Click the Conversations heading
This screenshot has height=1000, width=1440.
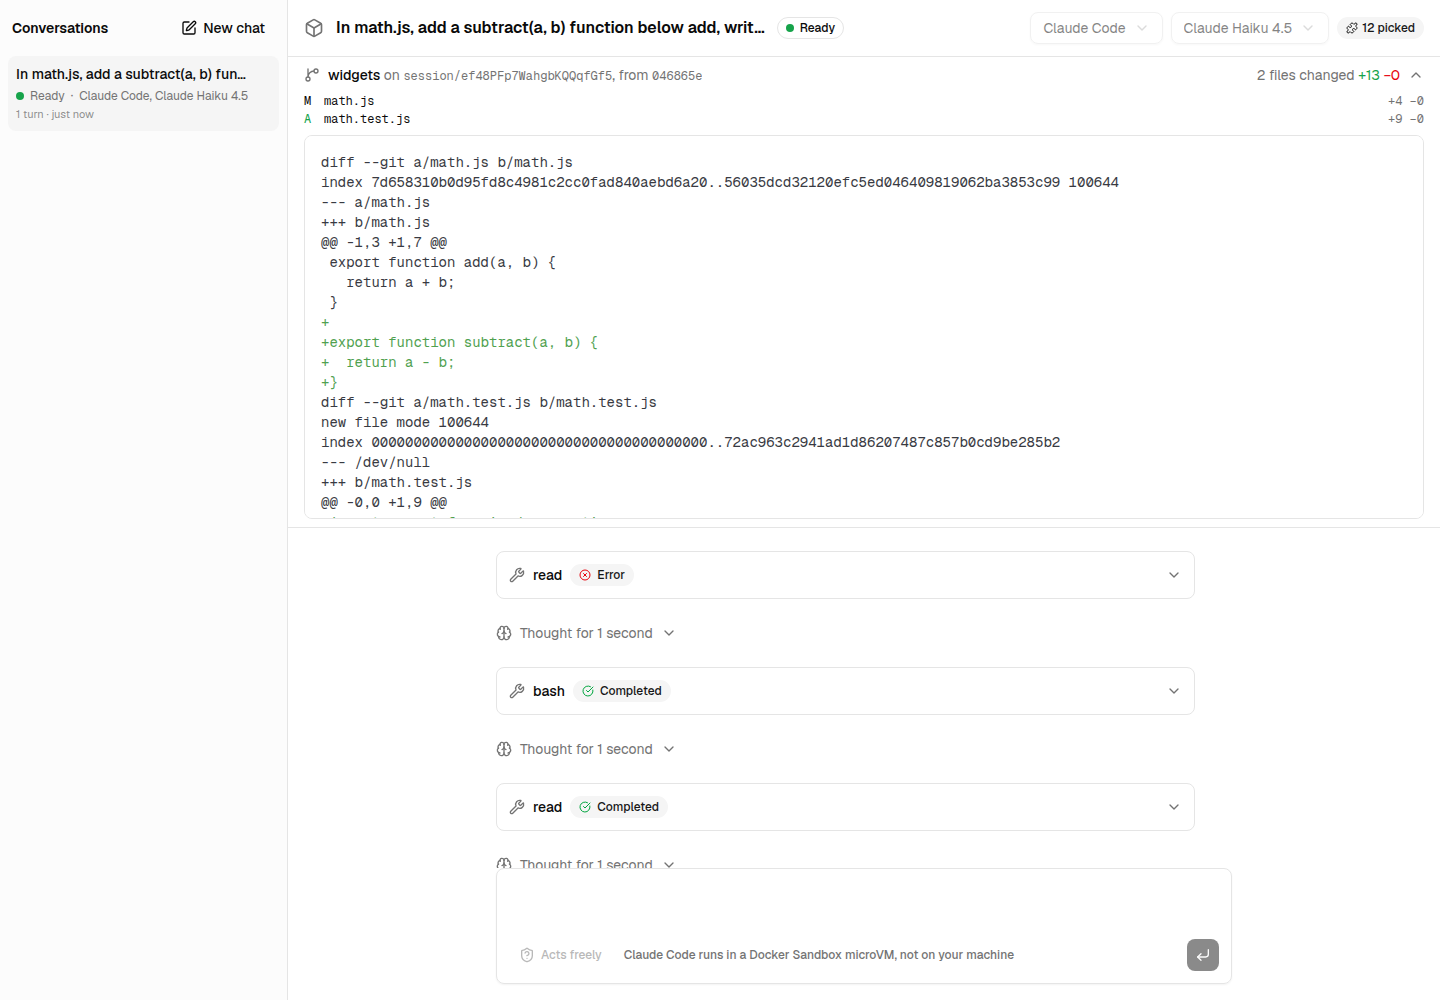[x=60, y=28]
